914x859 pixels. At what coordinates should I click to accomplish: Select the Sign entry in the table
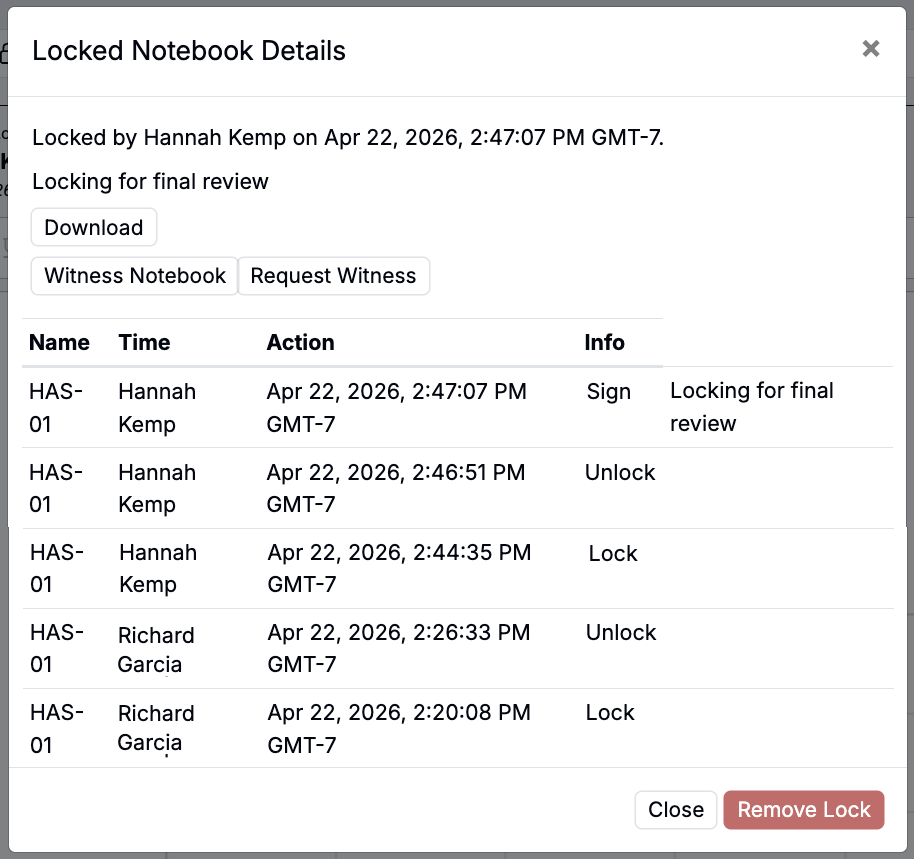click(x=608, y=392)
